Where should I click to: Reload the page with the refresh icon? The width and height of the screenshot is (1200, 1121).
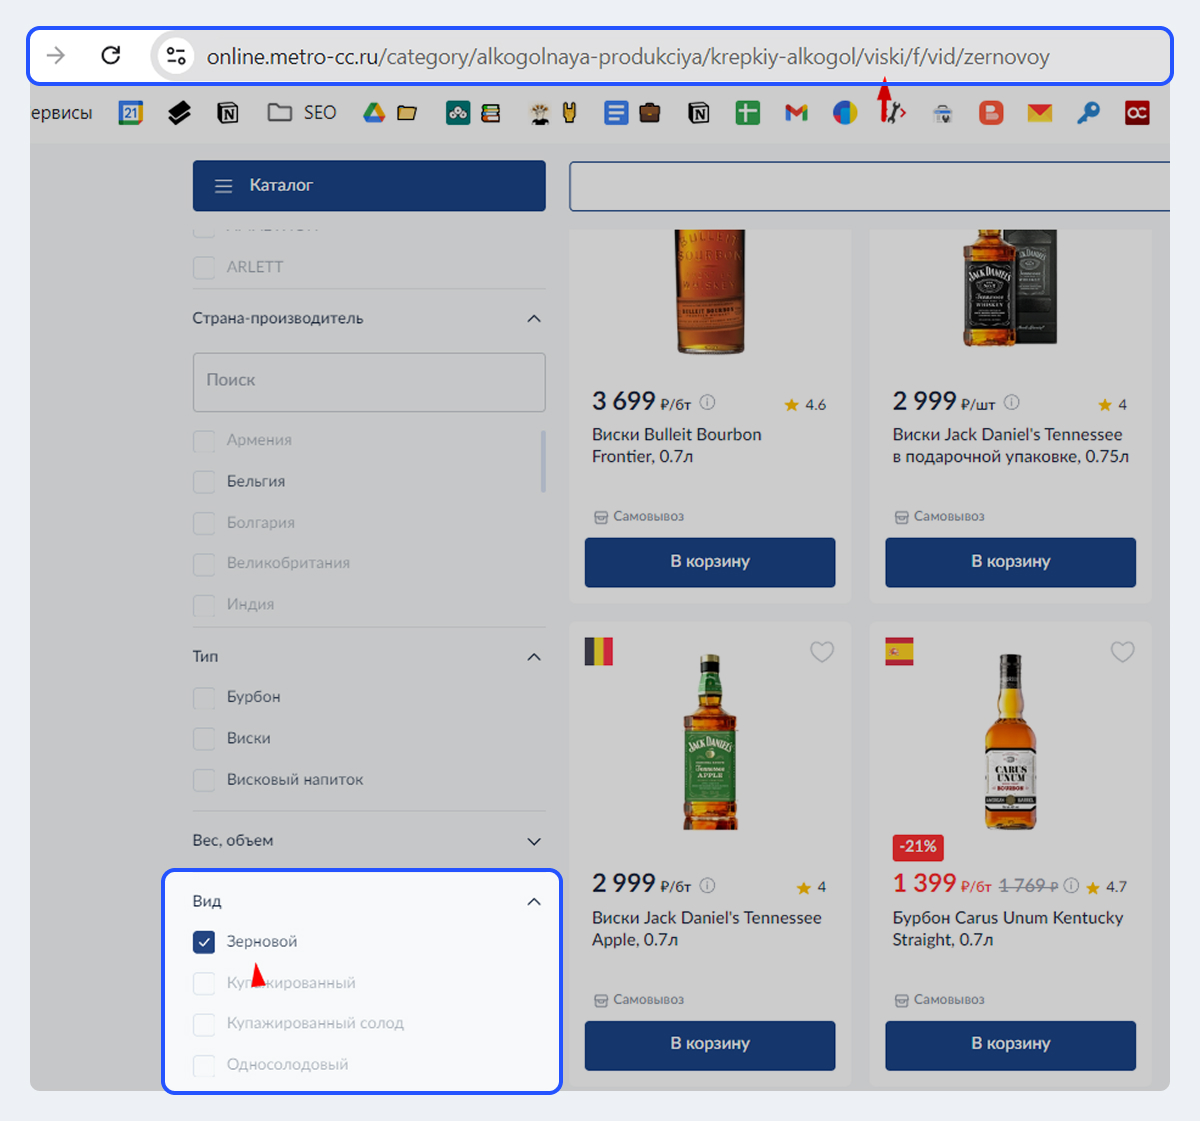[111, 55]
